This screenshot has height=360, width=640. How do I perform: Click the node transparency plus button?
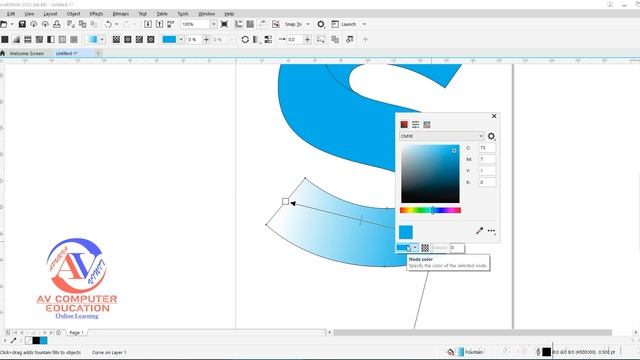click(206, 39)
